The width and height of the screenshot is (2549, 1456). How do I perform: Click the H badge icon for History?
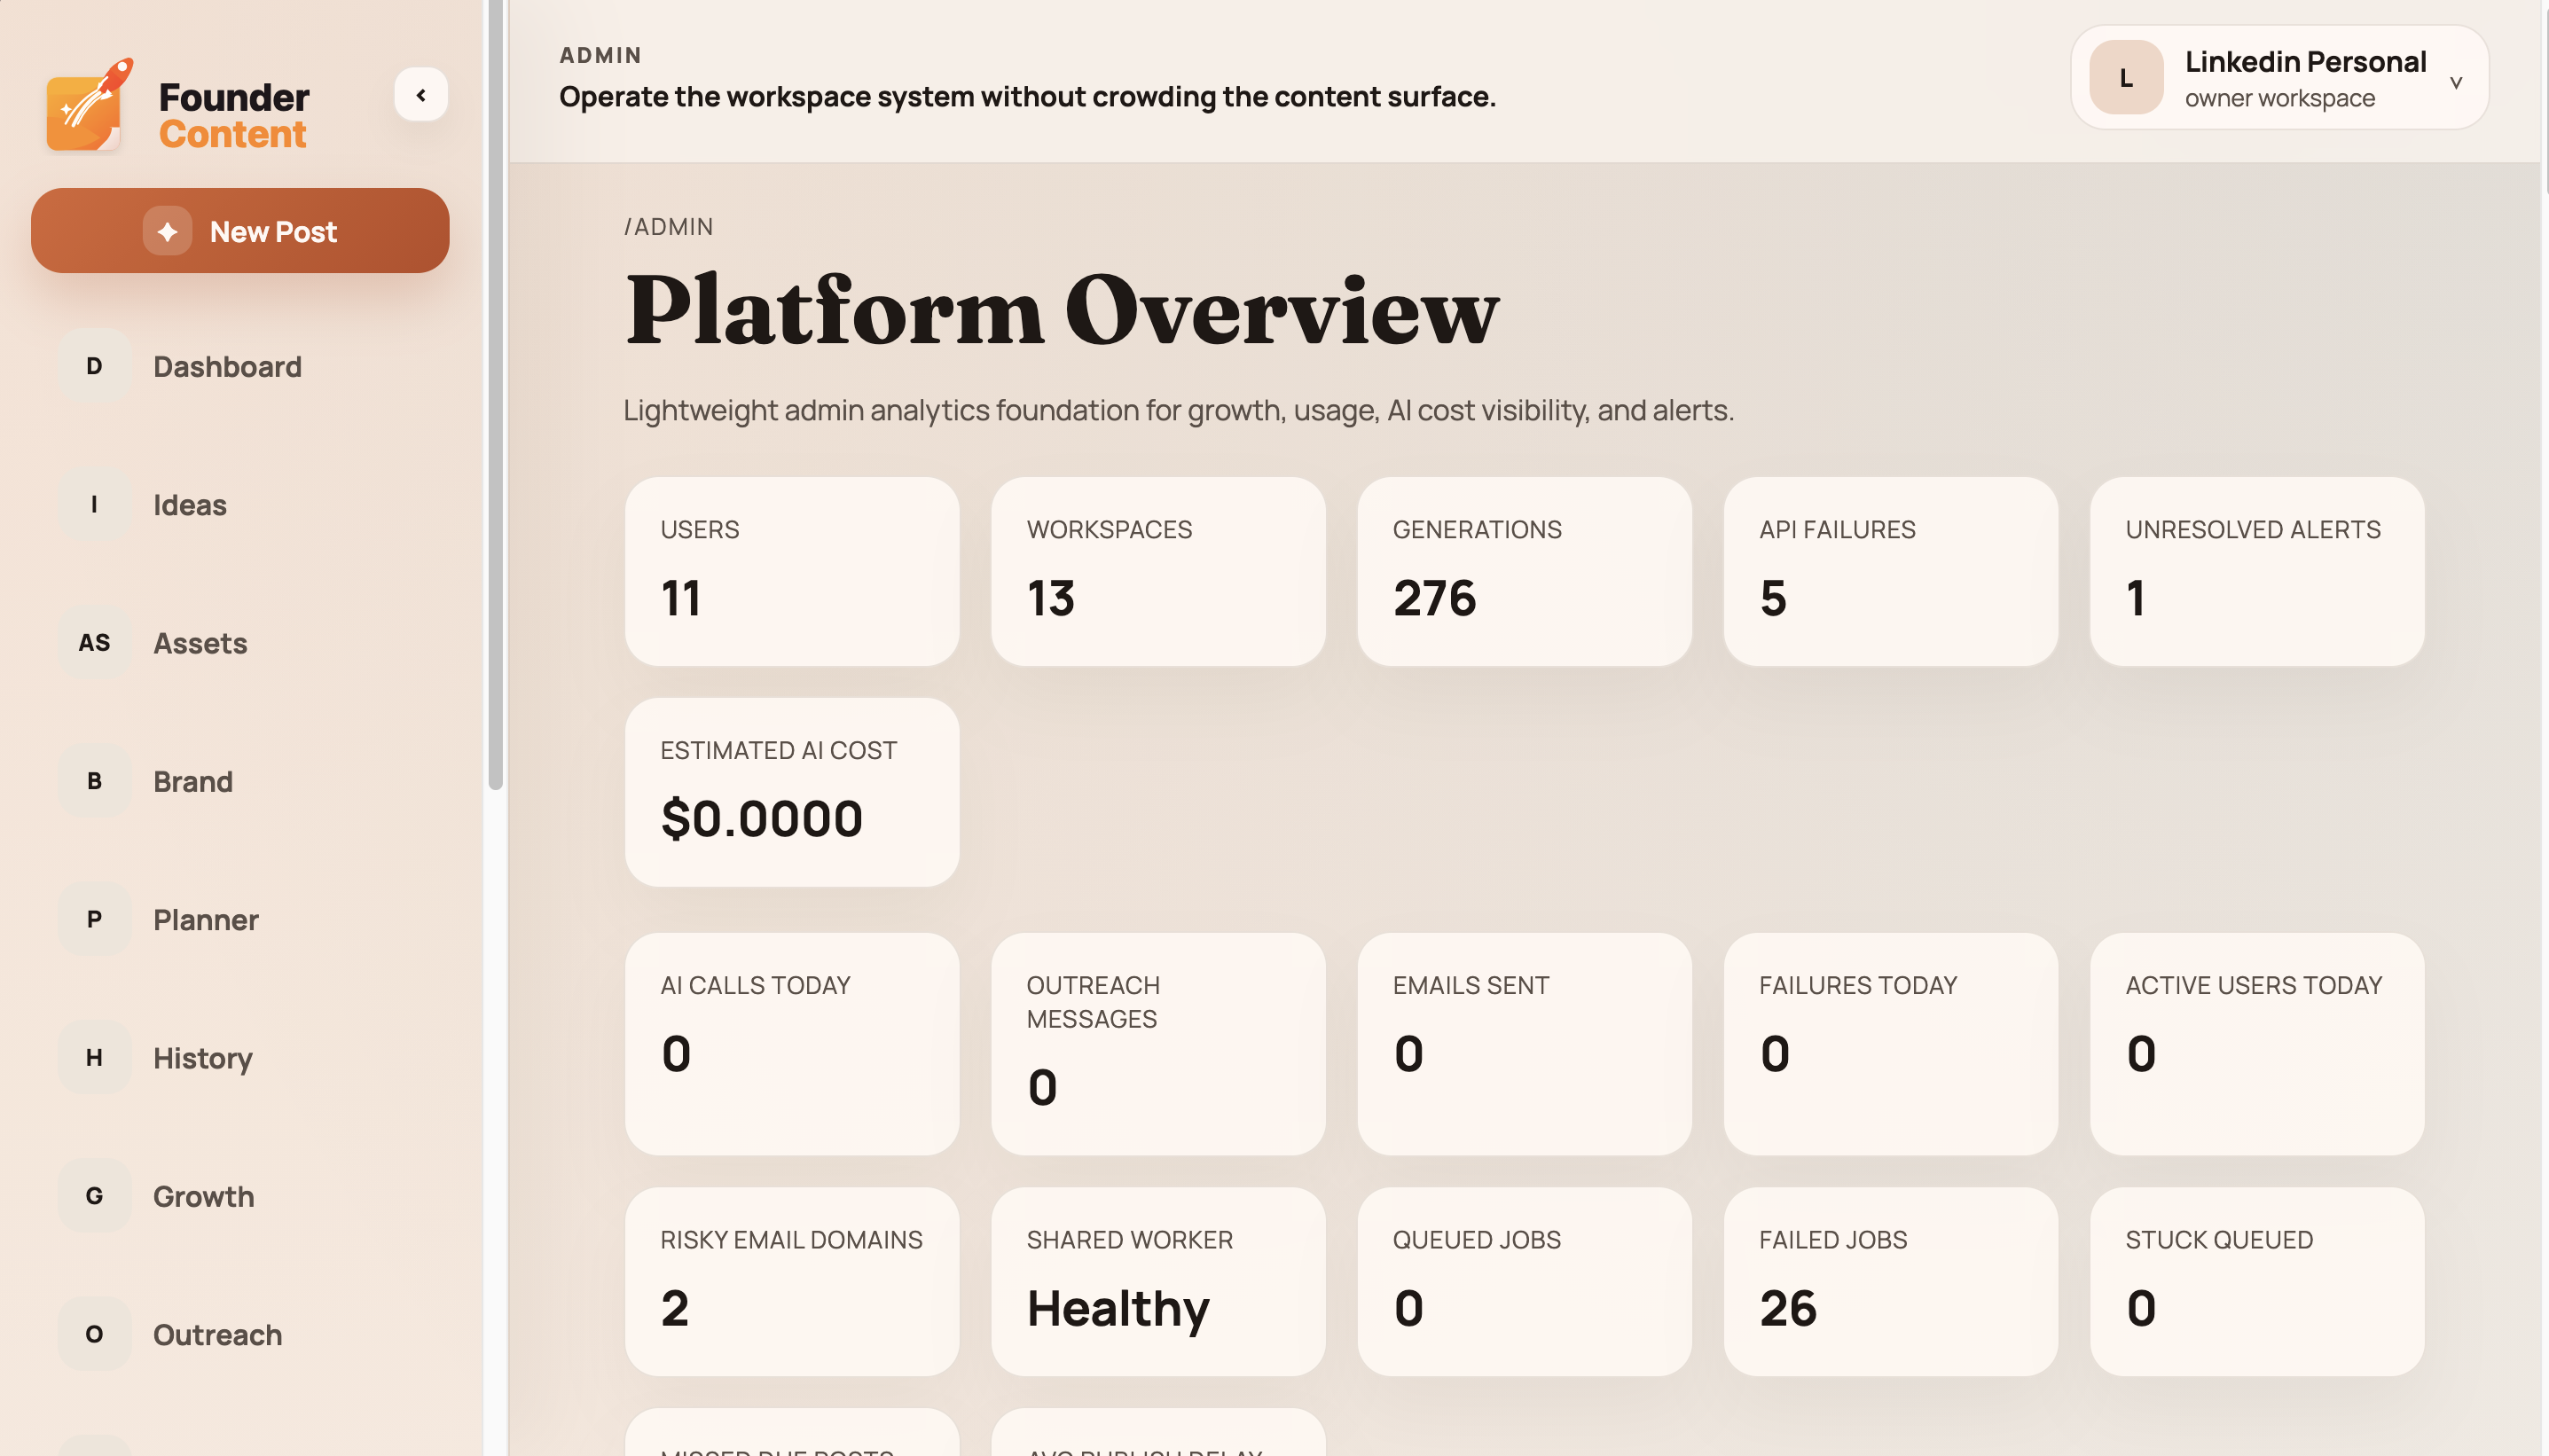[94, 1057]
